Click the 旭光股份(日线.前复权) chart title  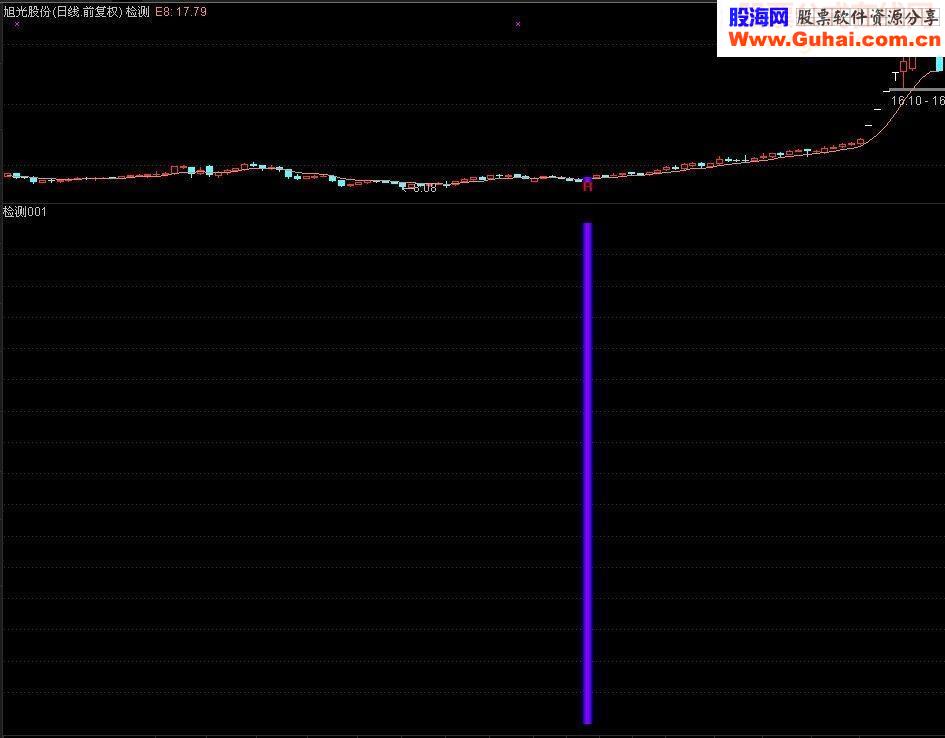(63, 11)
